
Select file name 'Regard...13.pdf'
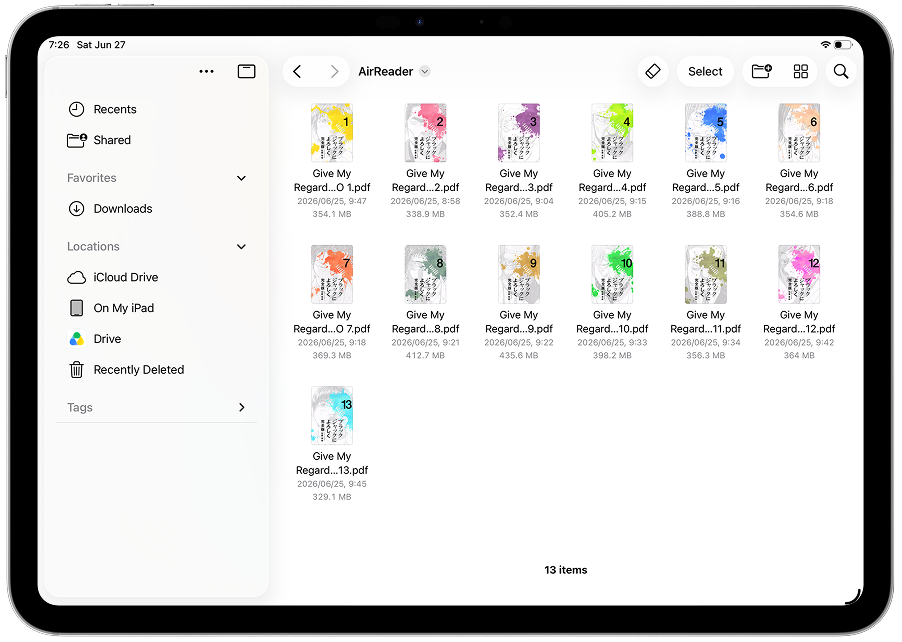coord(332,471)
